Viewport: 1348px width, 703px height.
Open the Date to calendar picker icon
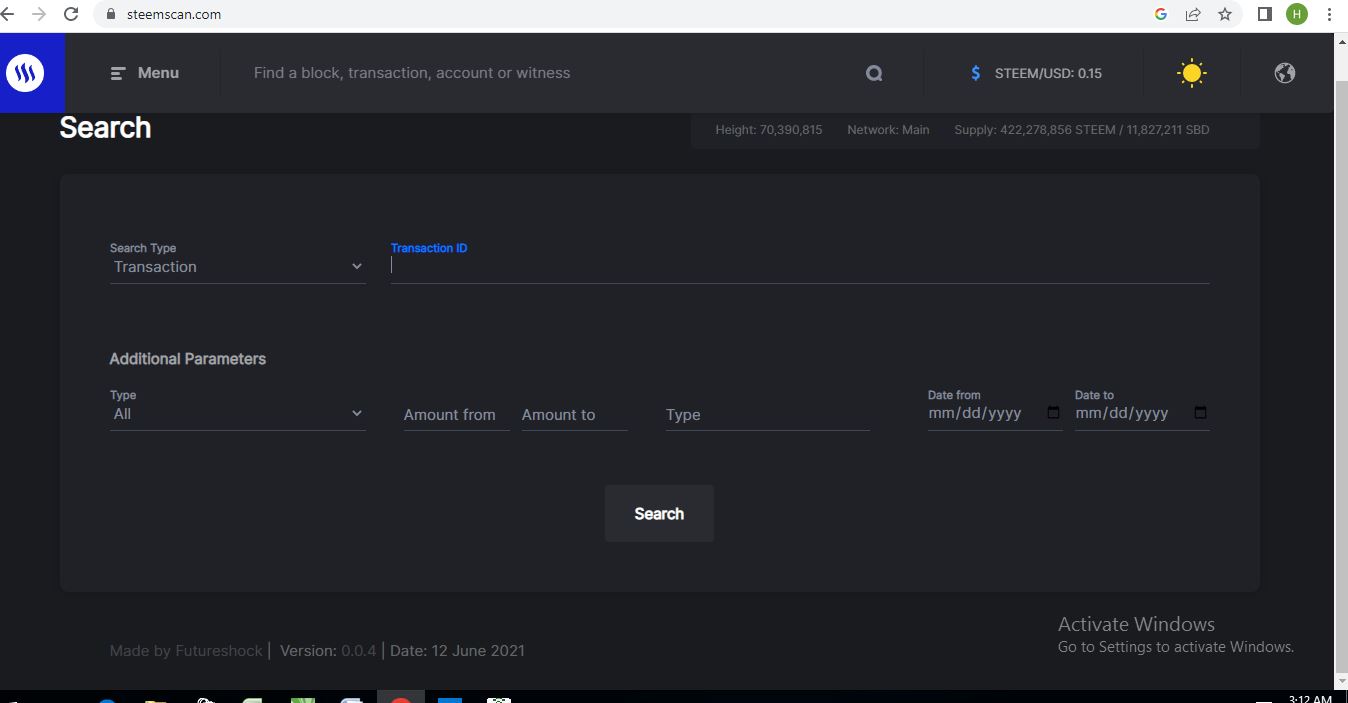coord(1201,413)
